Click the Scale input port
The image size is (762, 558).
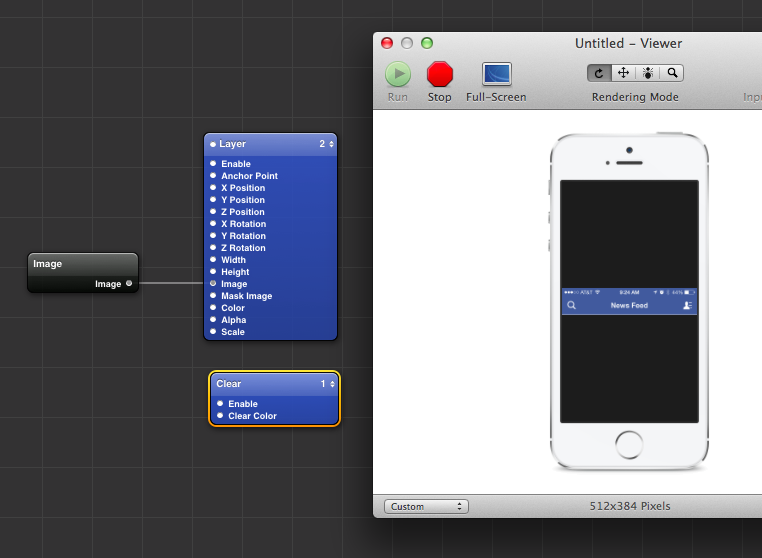[213, 331]
